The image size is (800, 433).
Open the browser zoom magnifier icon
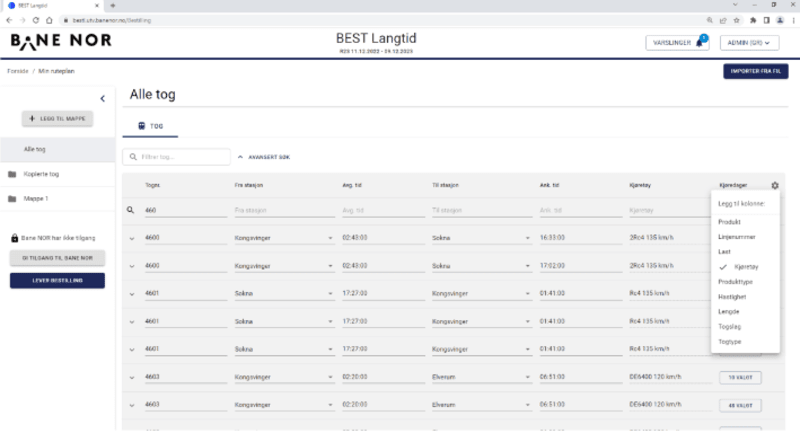[710, 20]
